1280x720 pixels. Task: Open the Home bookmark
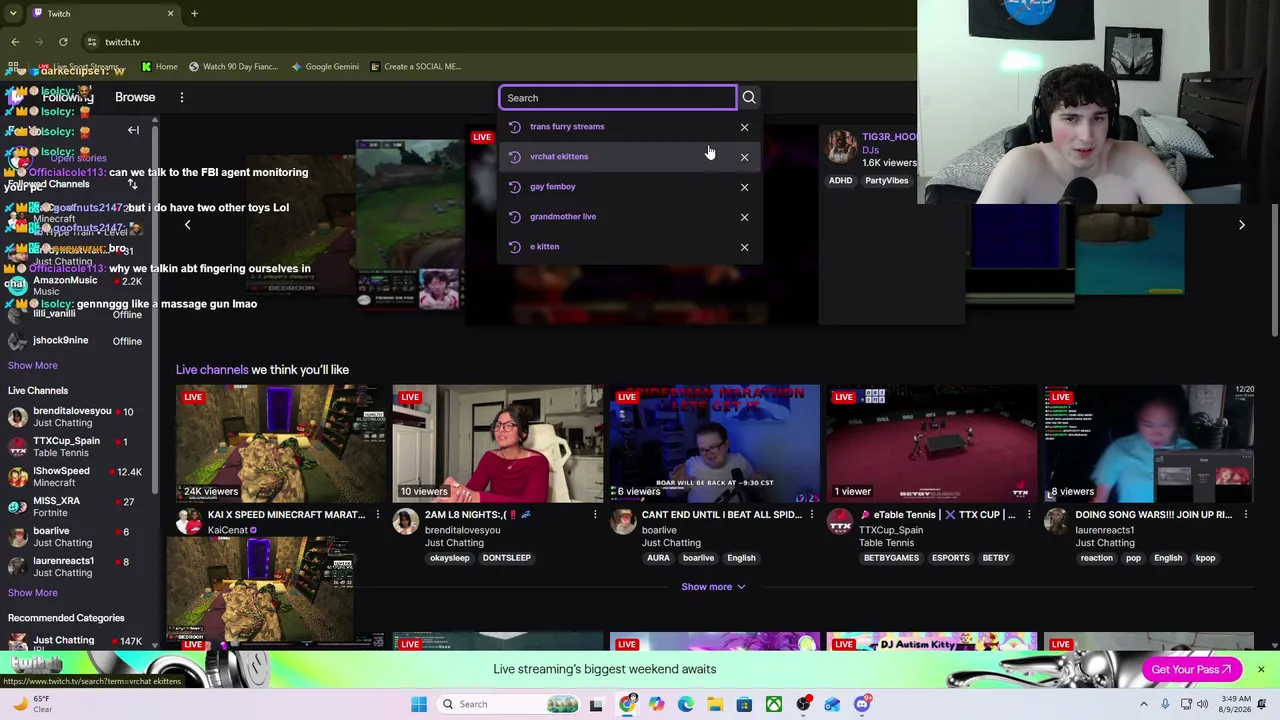coord(159,66)
